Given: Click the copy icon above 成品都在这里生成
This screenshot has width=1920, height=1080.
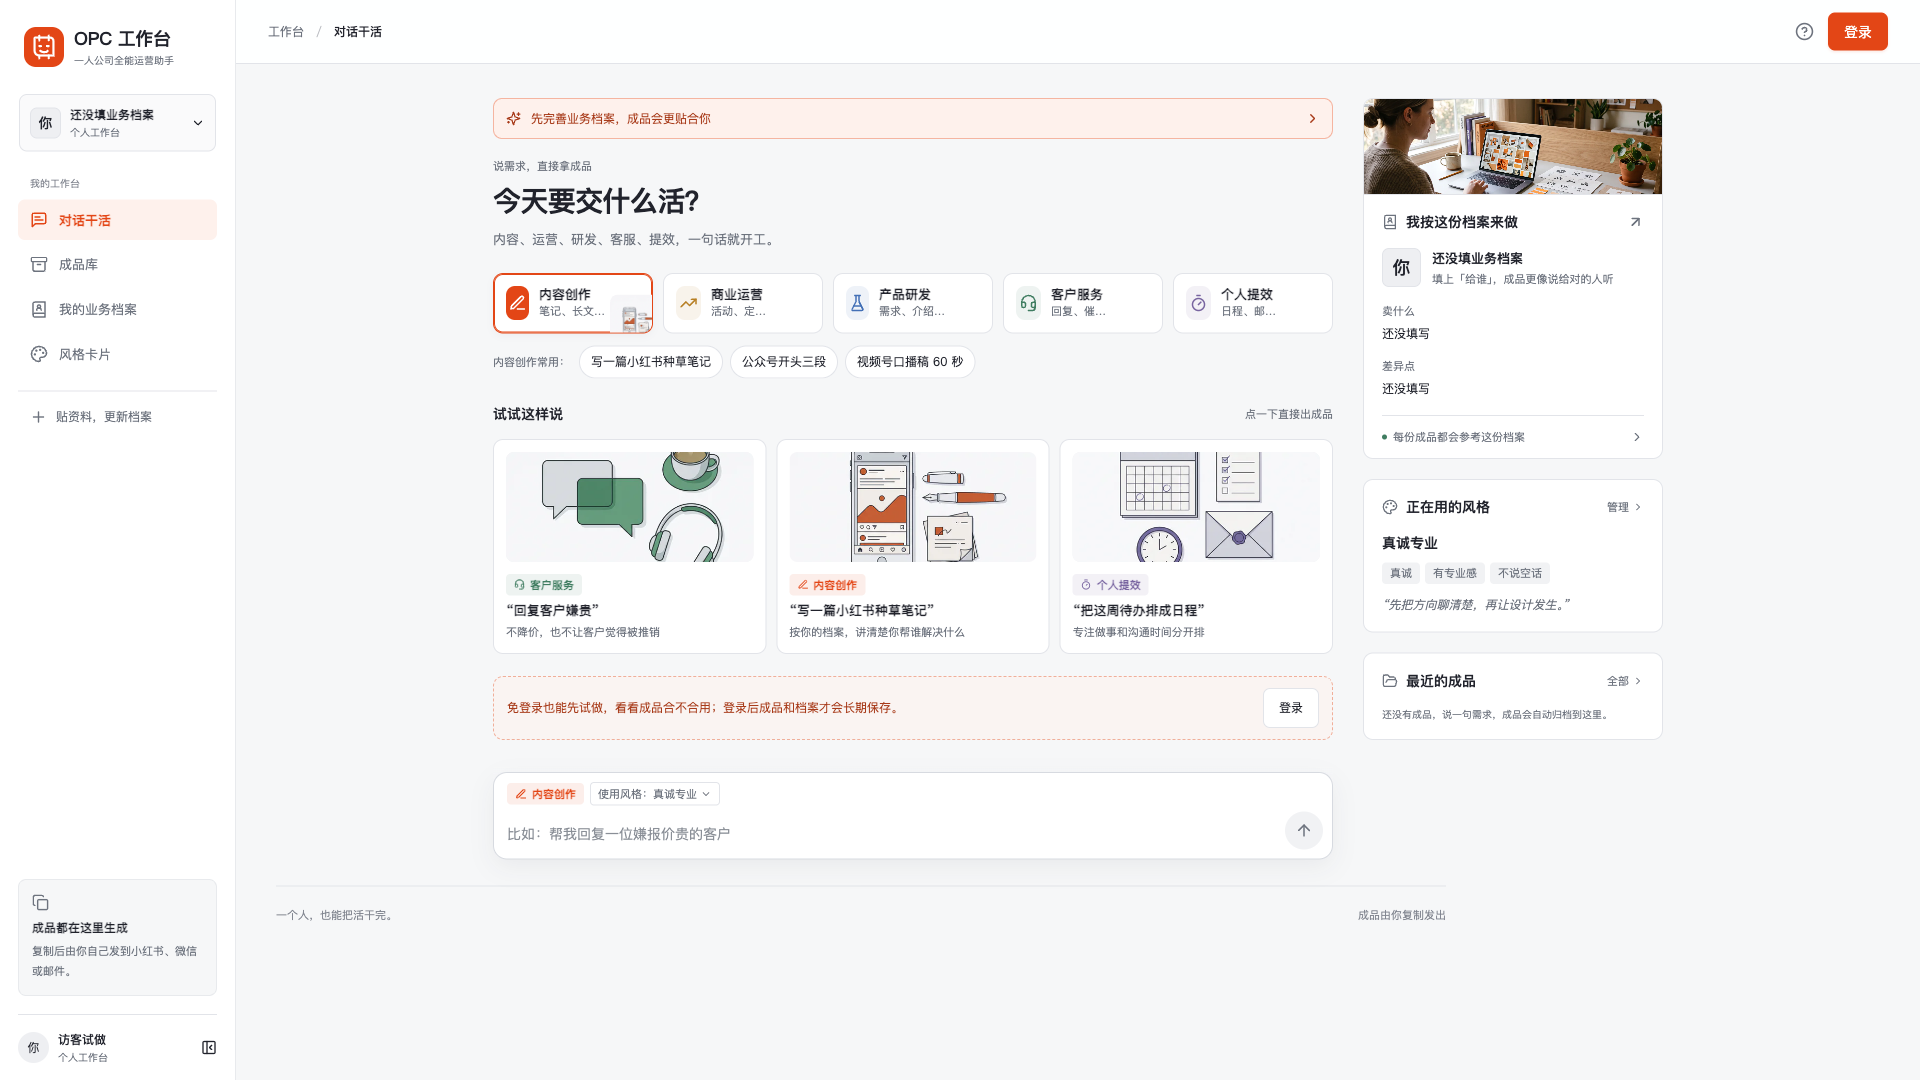Looking at the screenshot, I should [x=40, y=902].
